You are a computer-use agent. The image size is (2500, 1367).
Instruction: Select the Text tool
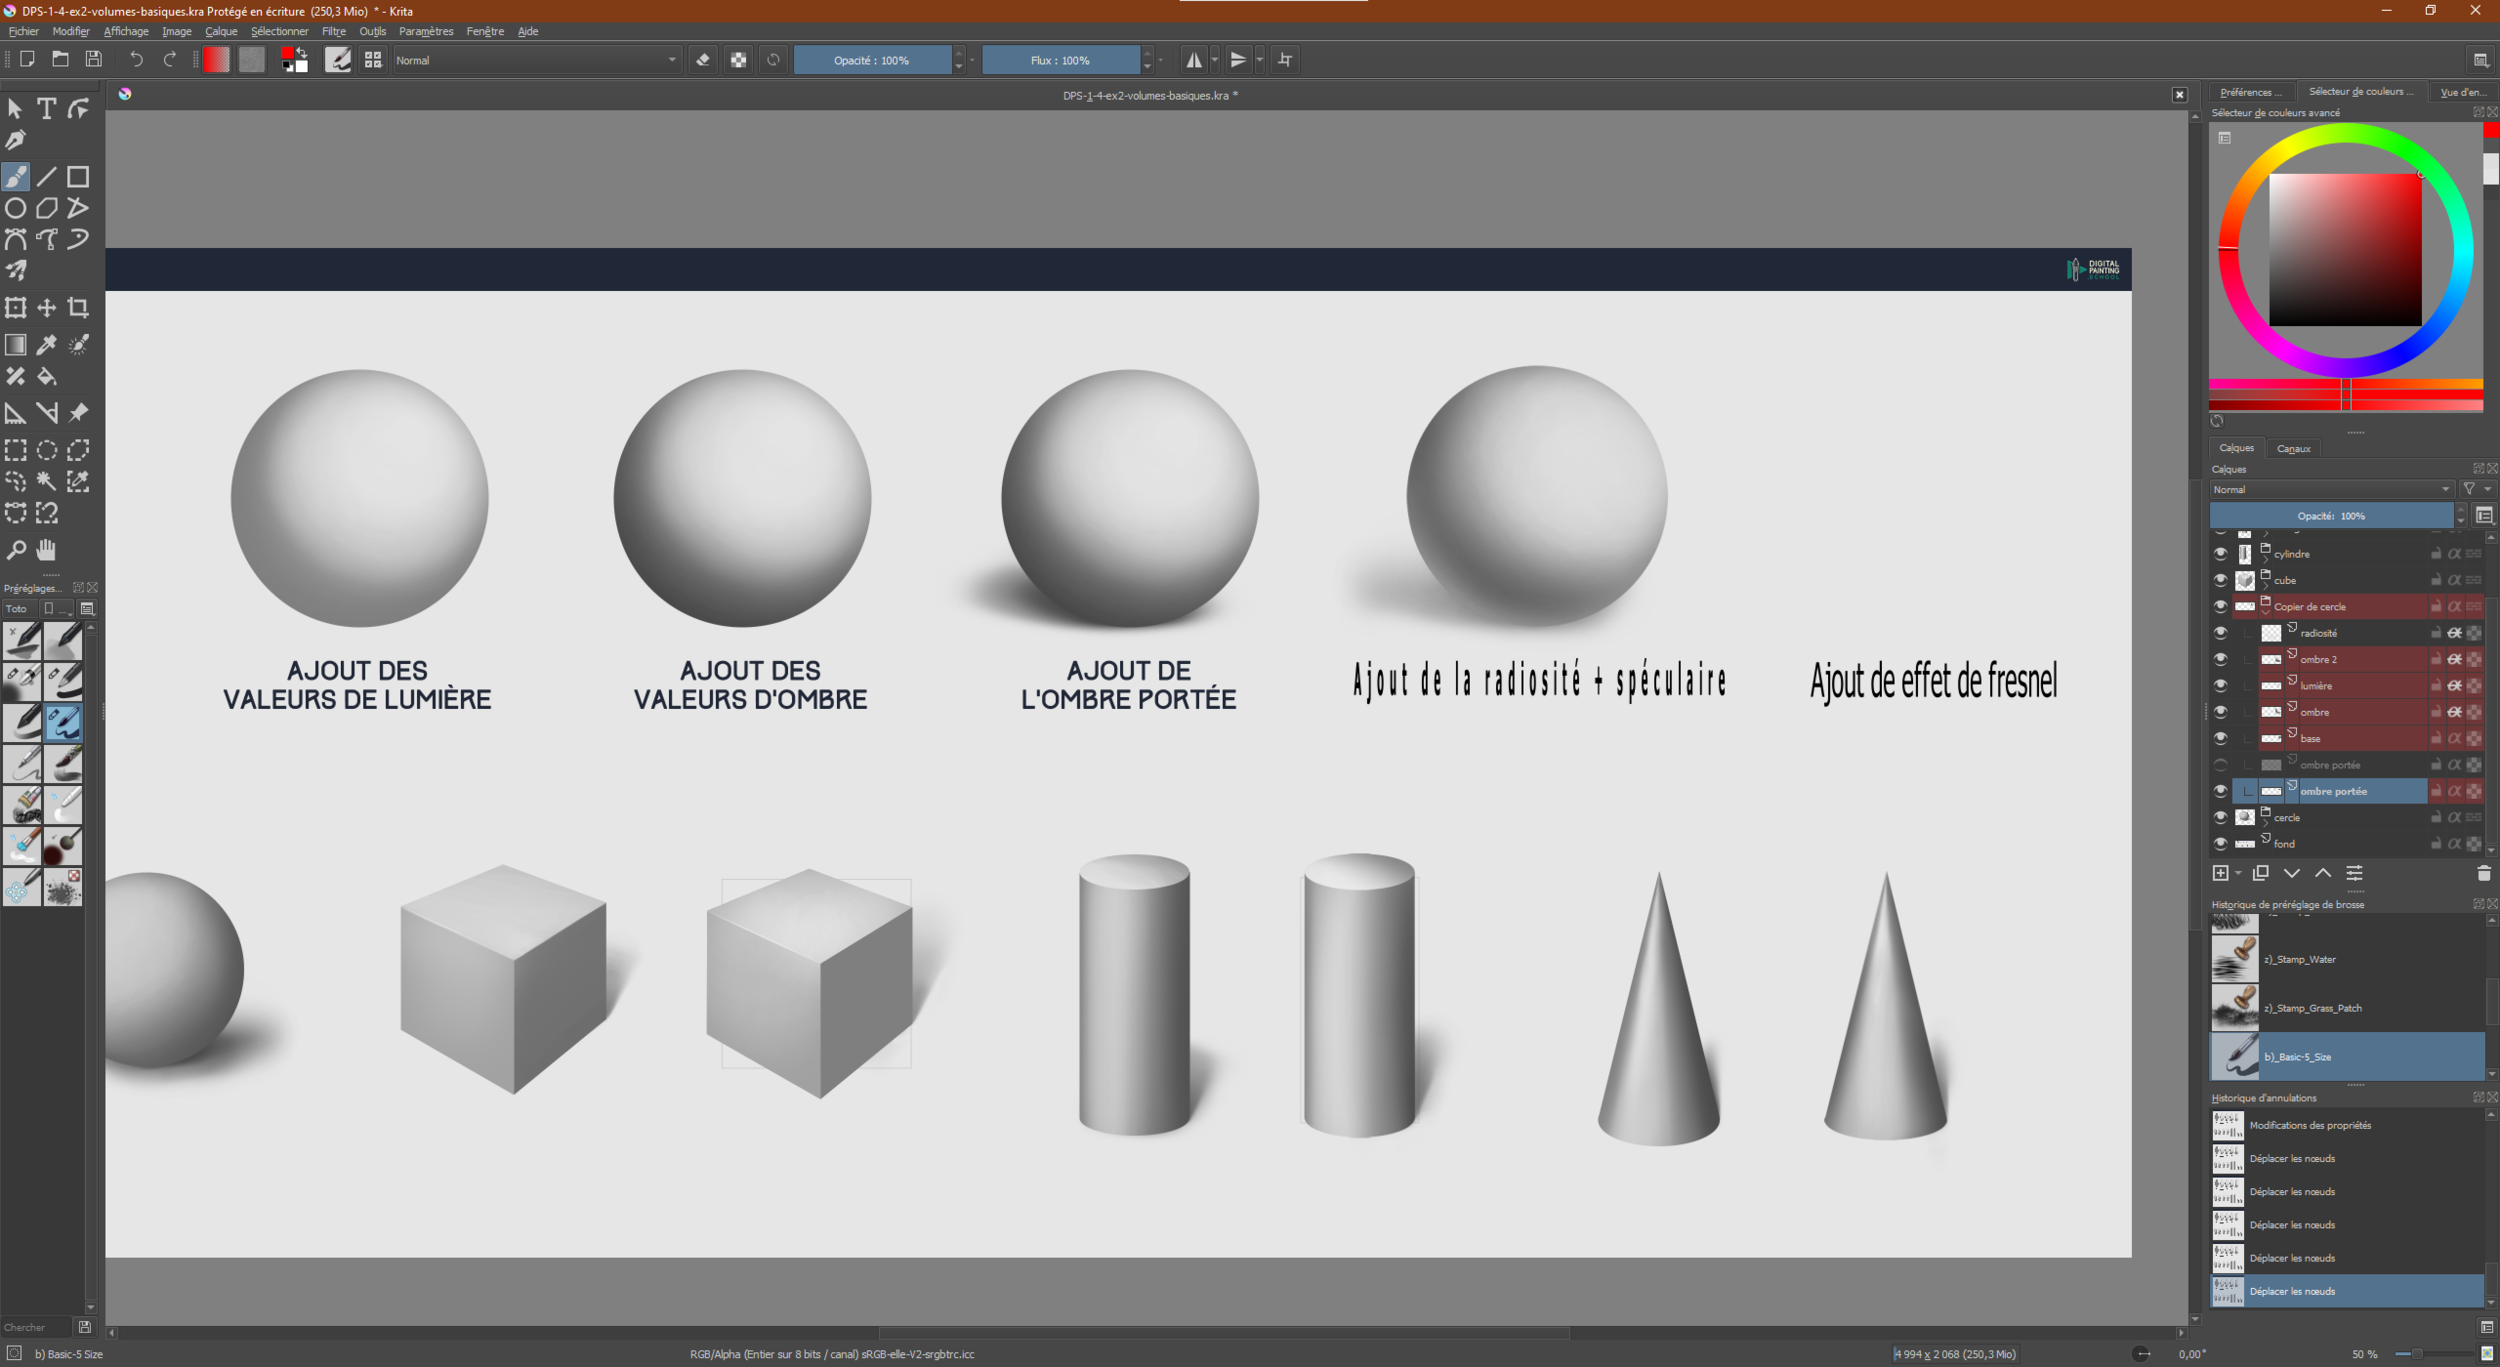(x=46, y=108)
